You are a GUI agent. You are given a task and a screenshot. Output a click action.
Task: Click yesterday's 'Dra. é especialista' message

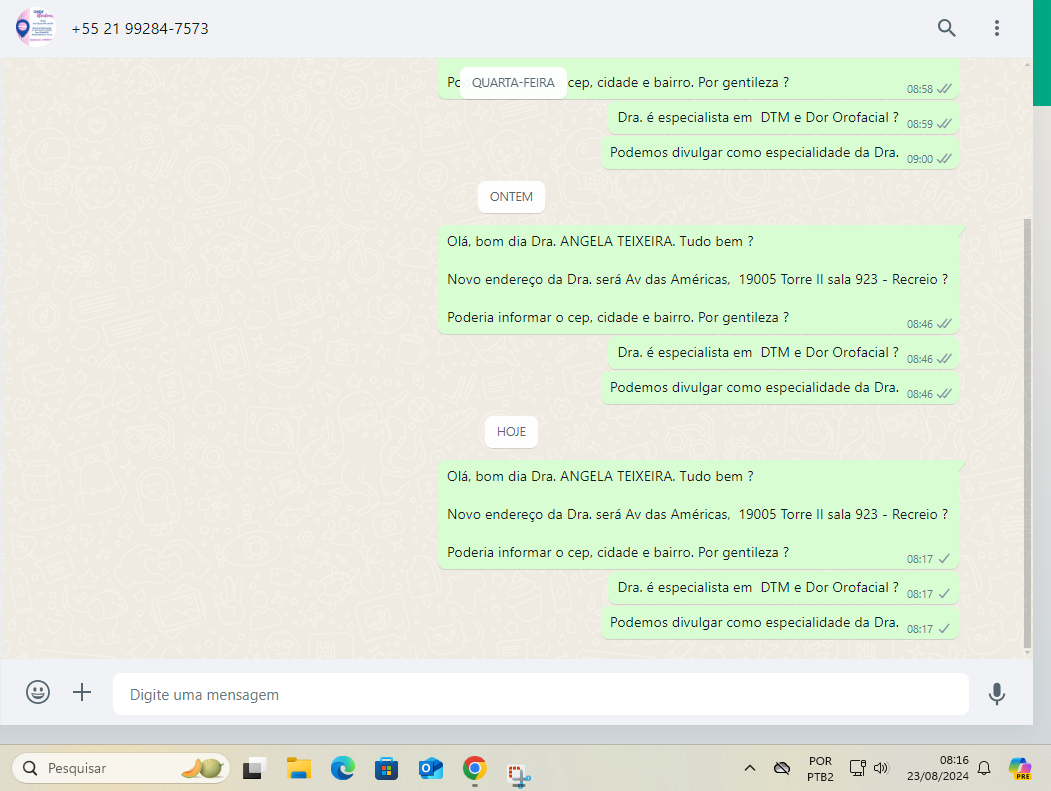pyautogui.click(x=757, y=353)
